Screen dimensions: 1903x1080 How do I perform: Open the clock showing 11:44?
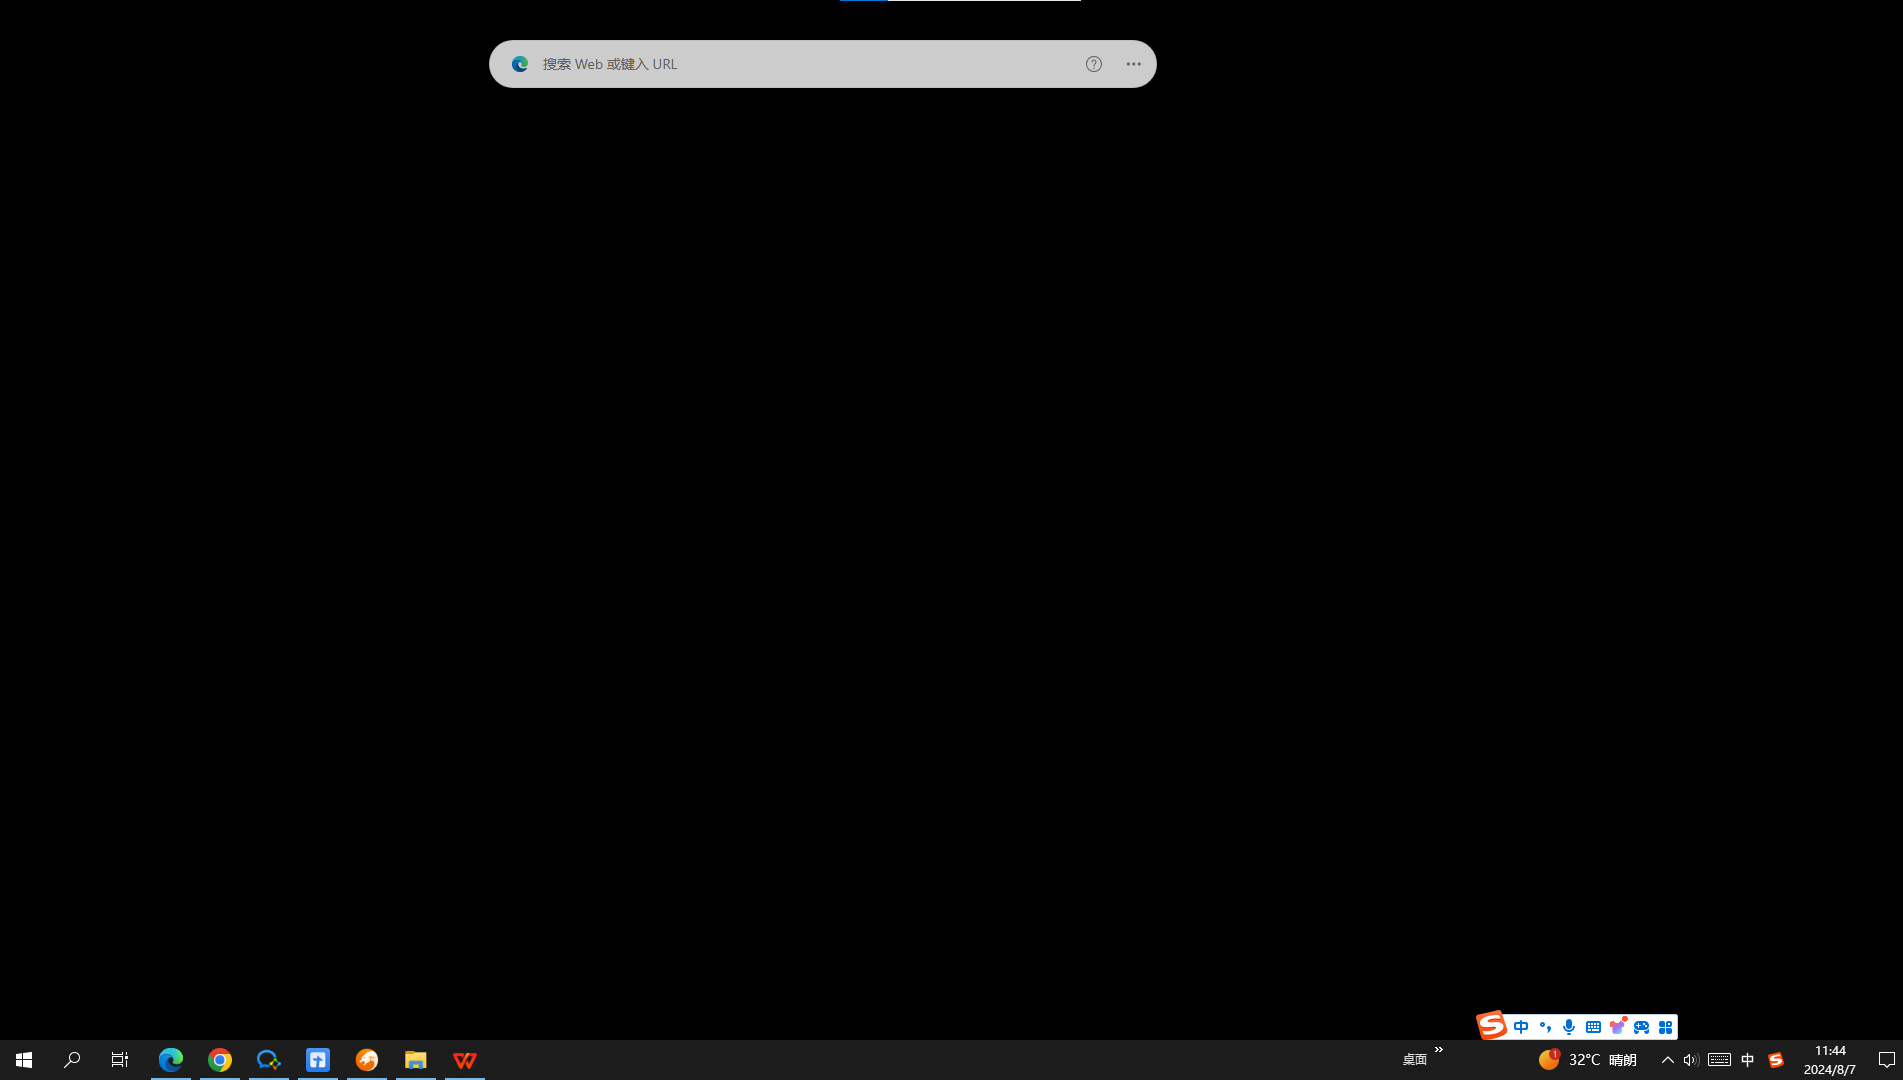coord(1829,1060)
